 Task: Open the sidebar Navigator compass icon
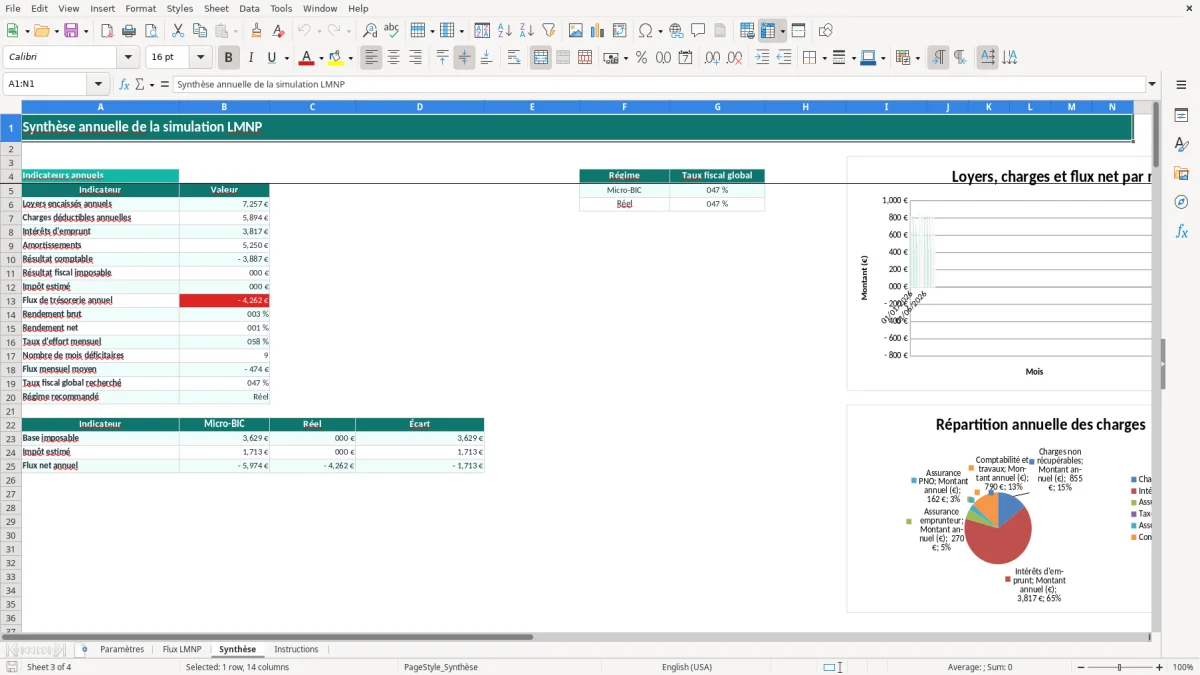tap(1181, 202)
